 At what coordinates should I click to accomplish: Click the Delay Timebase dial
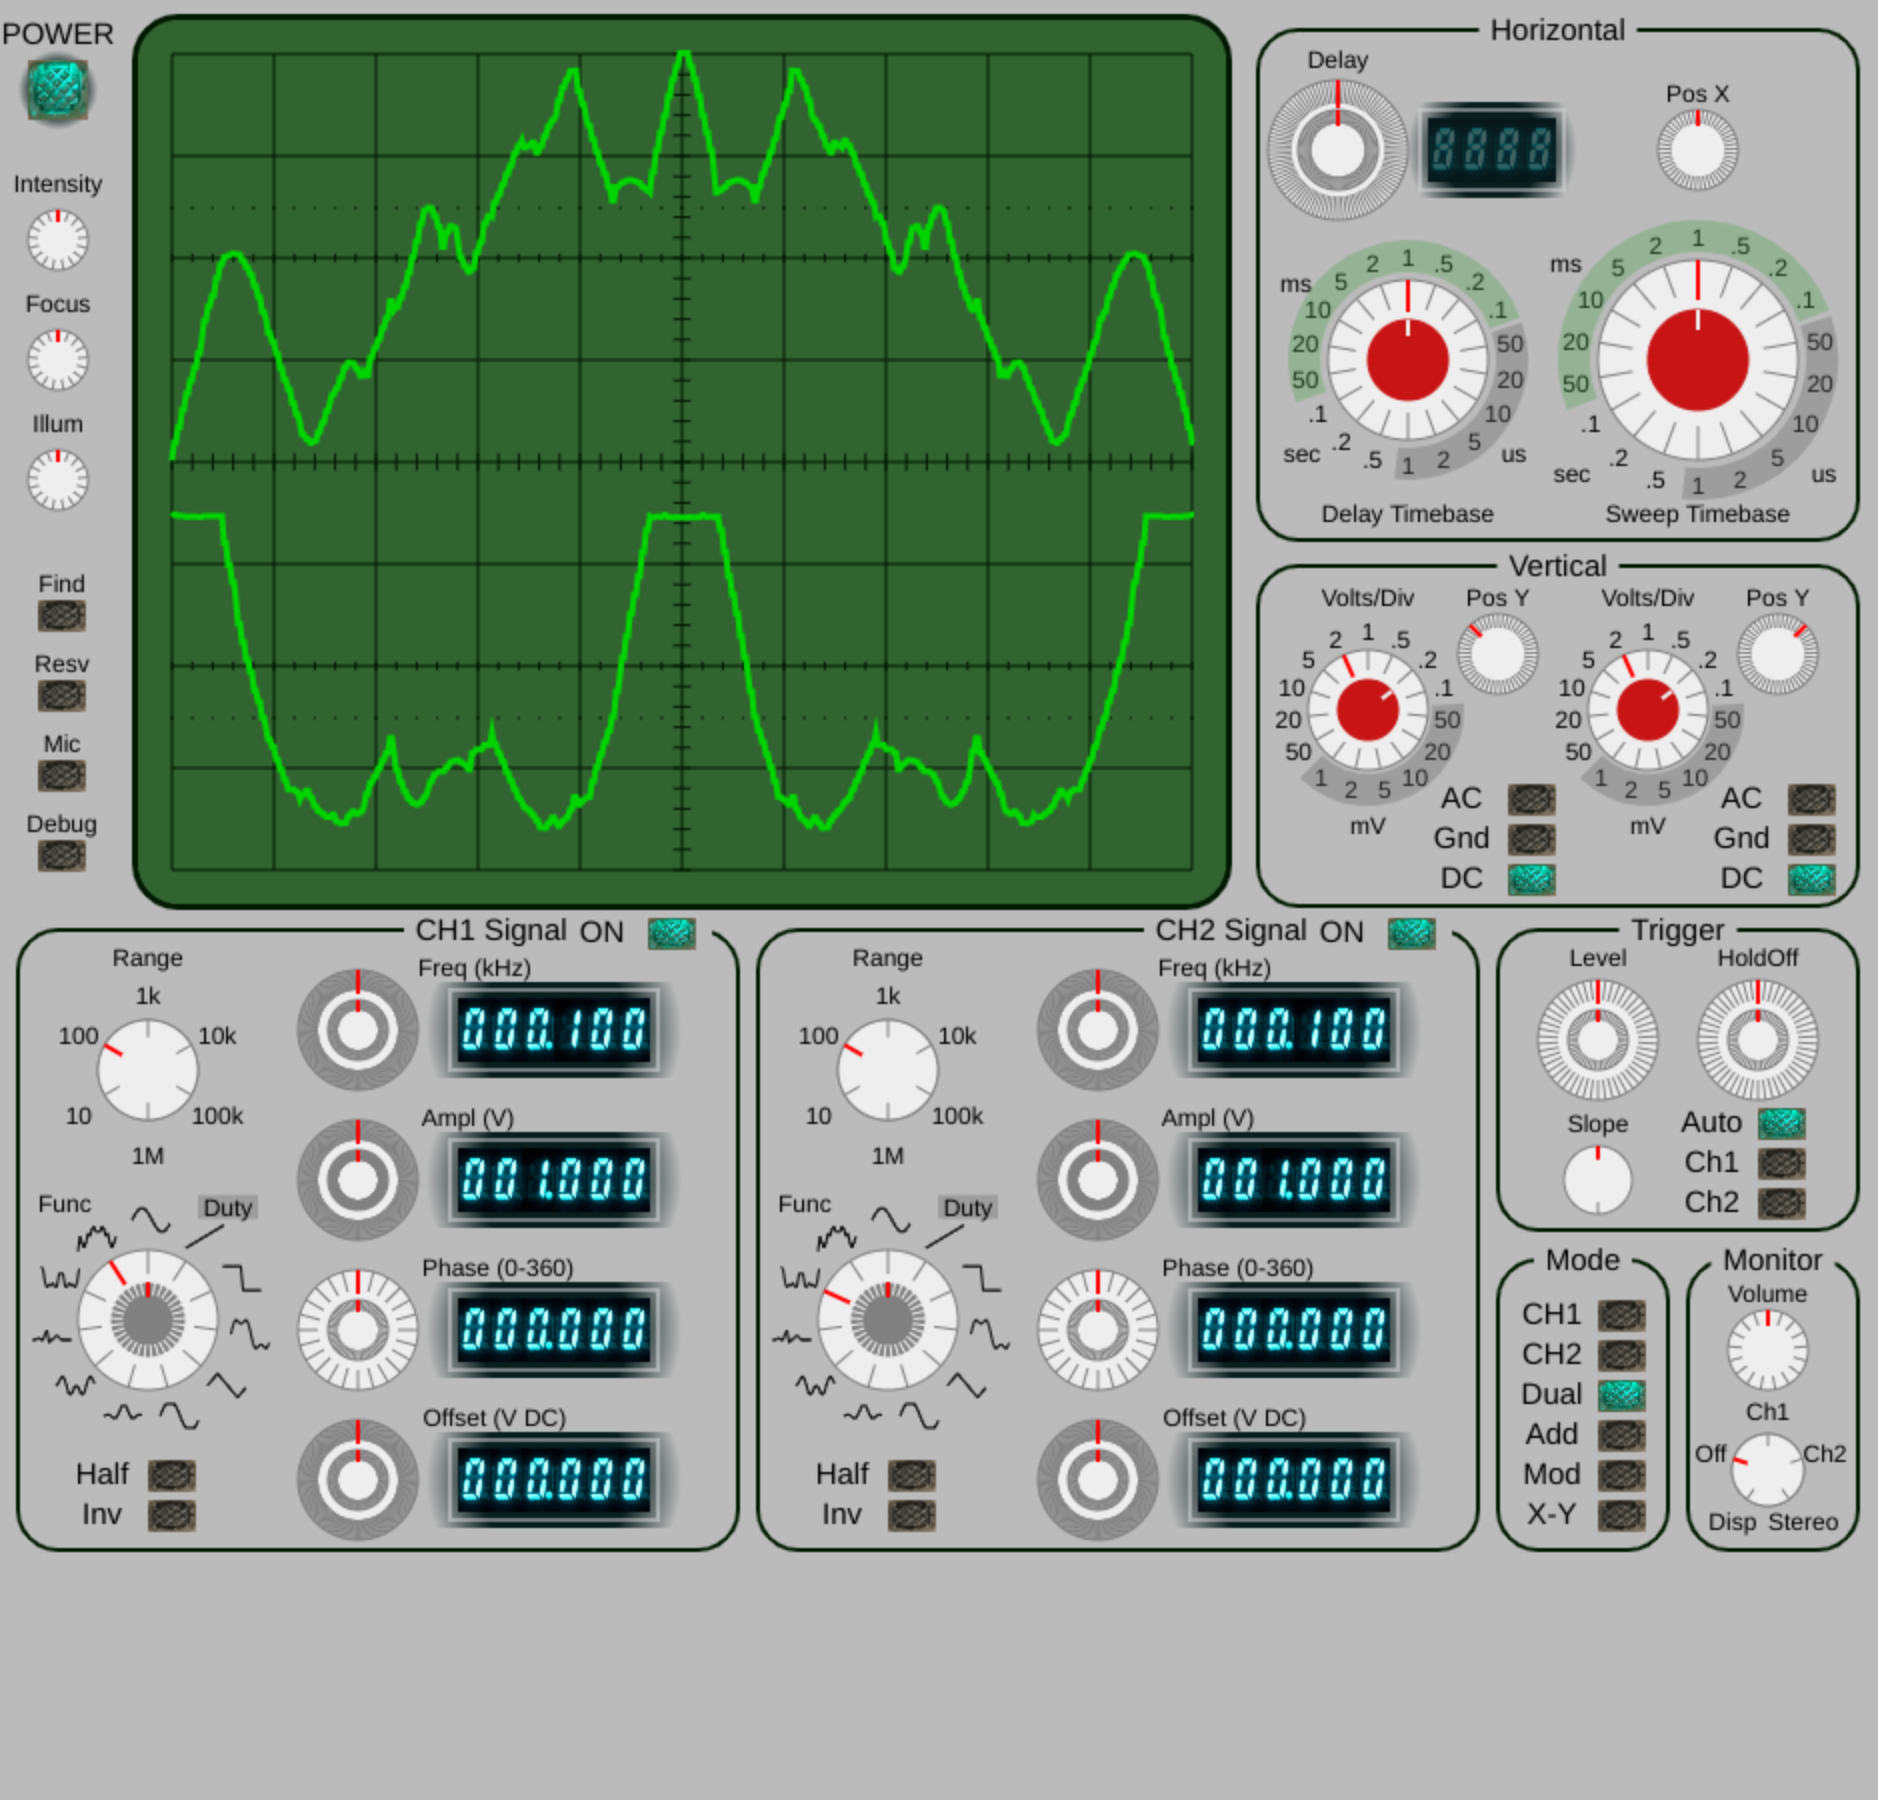[1408, 360]
